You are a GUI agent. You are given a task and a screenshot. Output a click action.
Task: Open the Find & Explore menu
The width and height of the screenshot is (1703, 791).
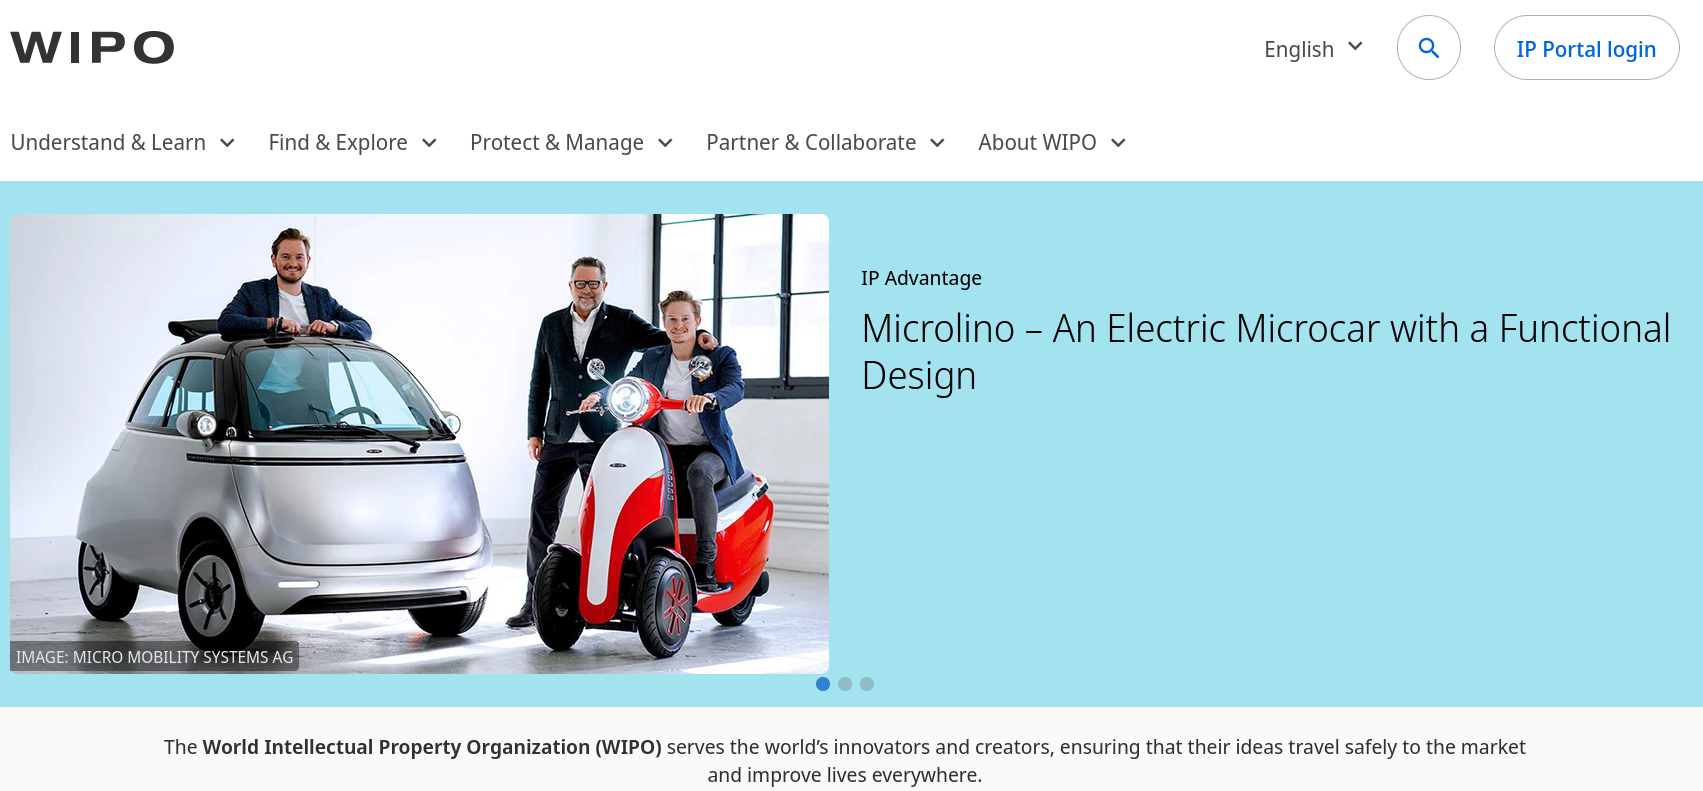pyautogui.click(x=353, y=143)
